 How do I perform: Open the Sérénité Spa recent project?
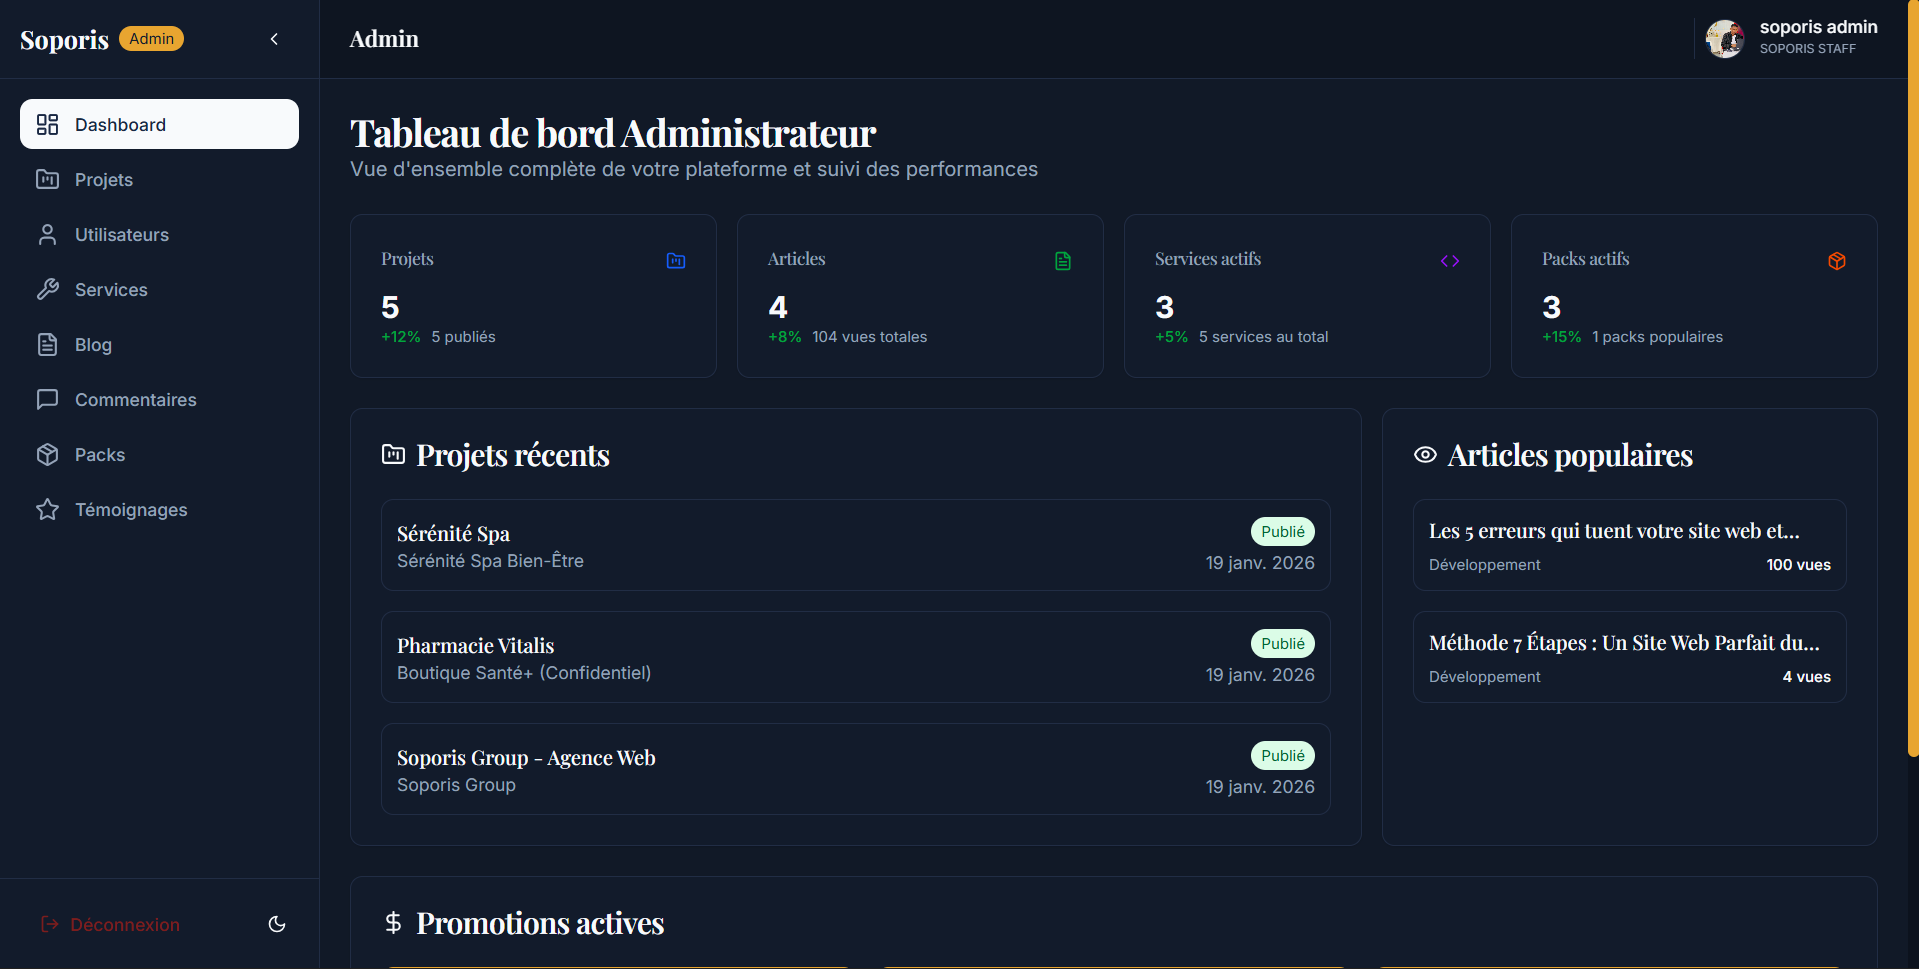pos(855,545)
